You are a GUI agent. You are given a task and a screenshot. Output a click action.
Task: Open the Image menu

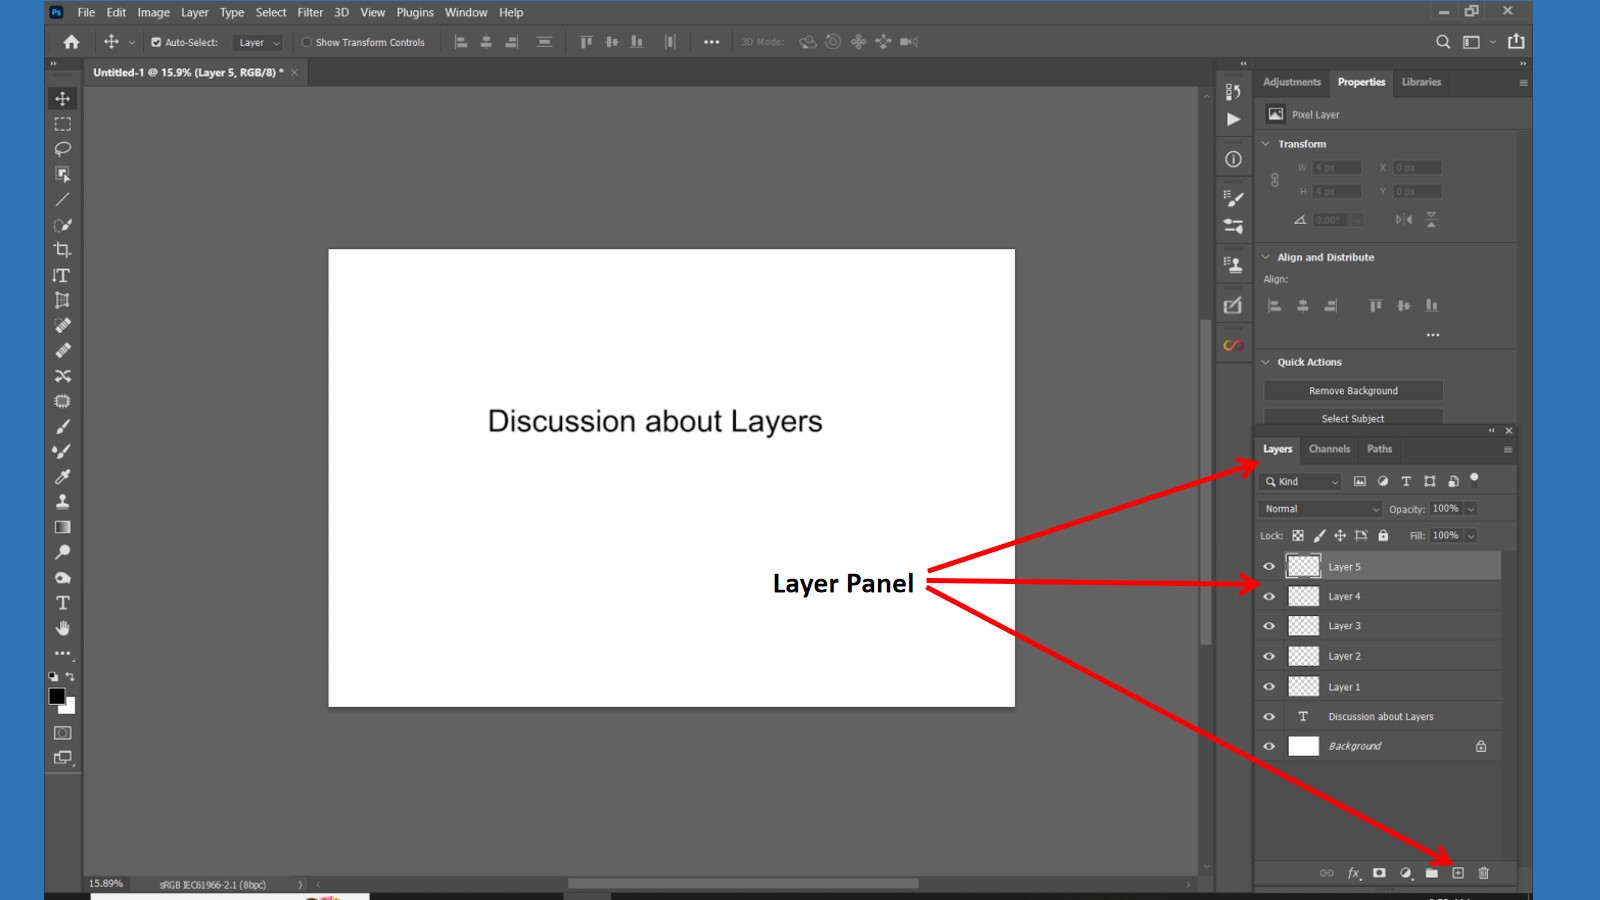click(153, 12)
